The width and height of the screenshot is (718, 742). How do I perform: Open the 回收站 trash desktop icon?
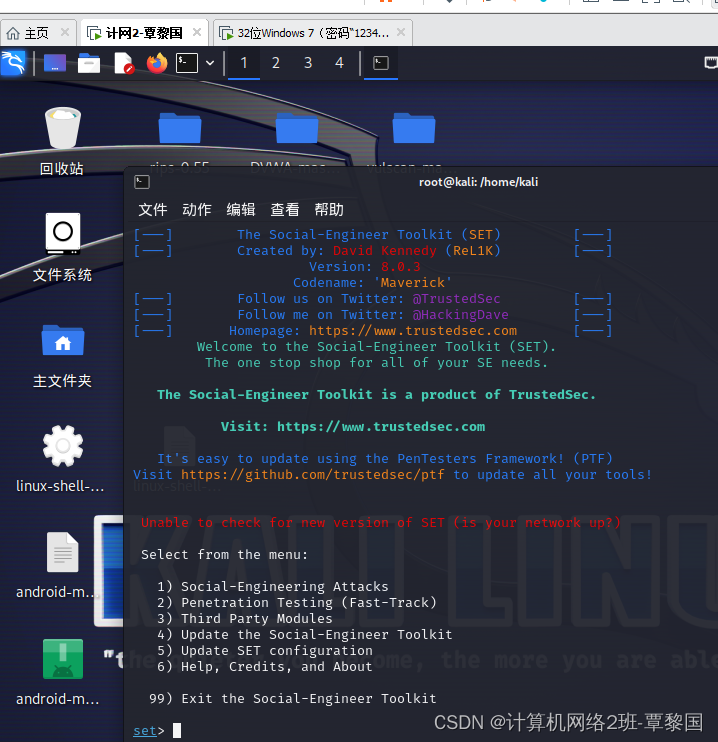(62, 141)
